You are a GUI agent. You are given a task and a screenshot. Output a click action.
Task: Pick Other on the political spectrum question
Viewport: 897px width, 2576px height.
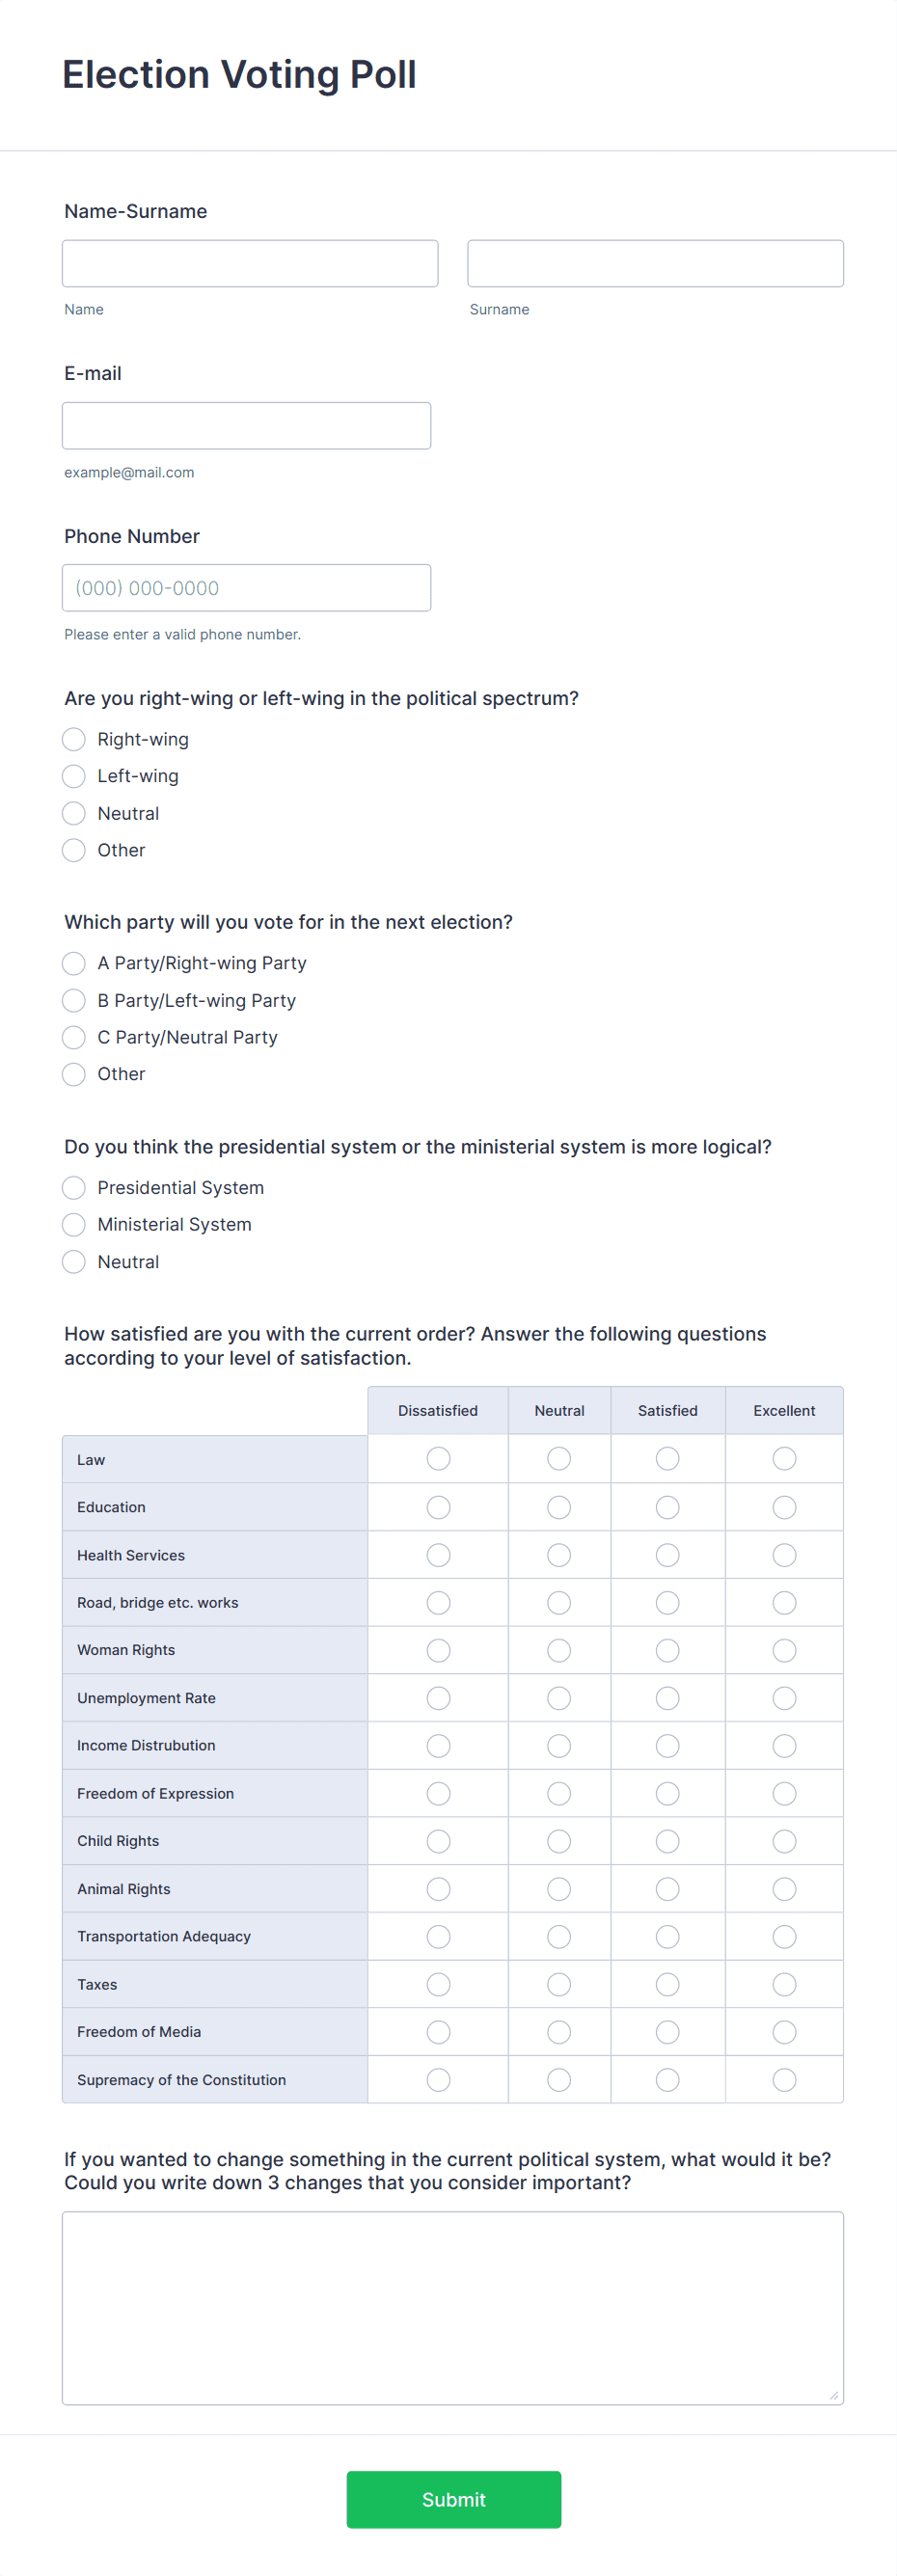[x=73, y=850]
